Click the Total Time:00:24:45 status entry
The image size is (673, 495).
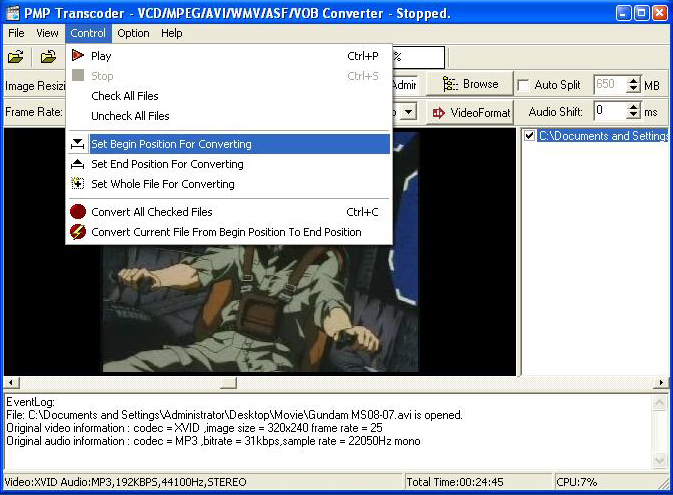click(x=478, y=482)
